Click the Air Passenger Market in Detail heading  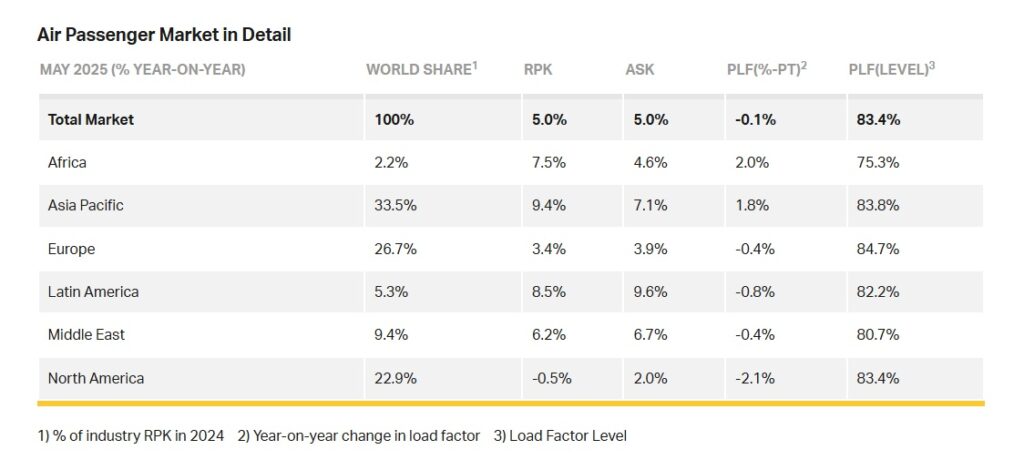tap(164, 35)
